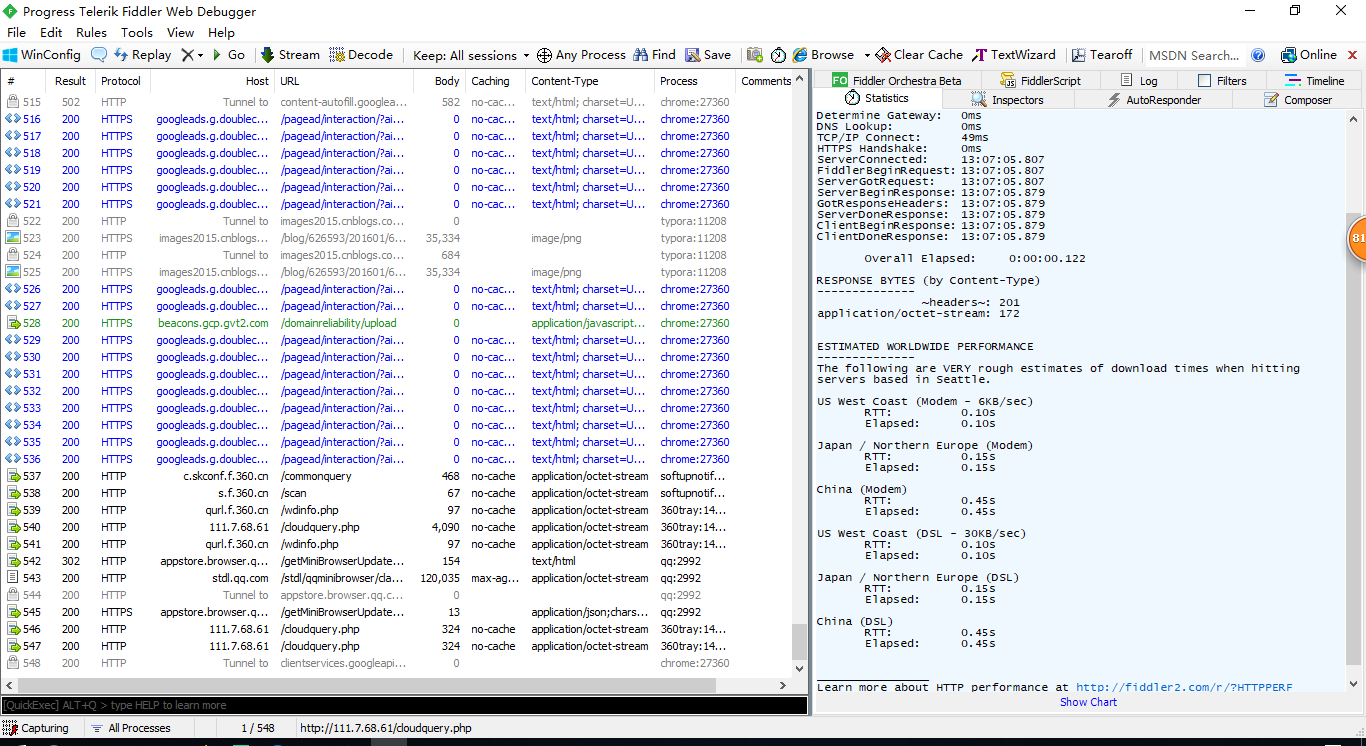Select session 542 with 302 result
Viewport: 1366px width, 746px height.
[x=398, y=561]
